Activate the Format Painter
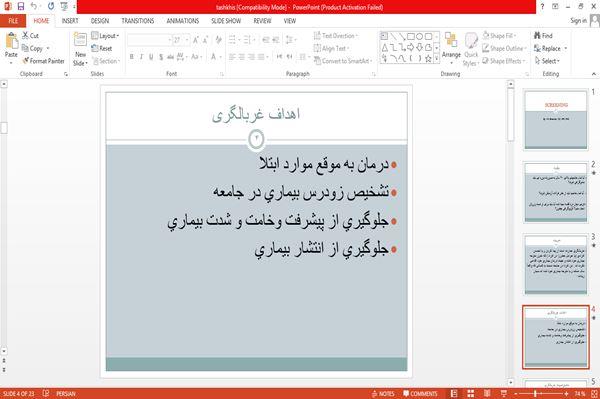The image size is (600, 399). (44, 61)
